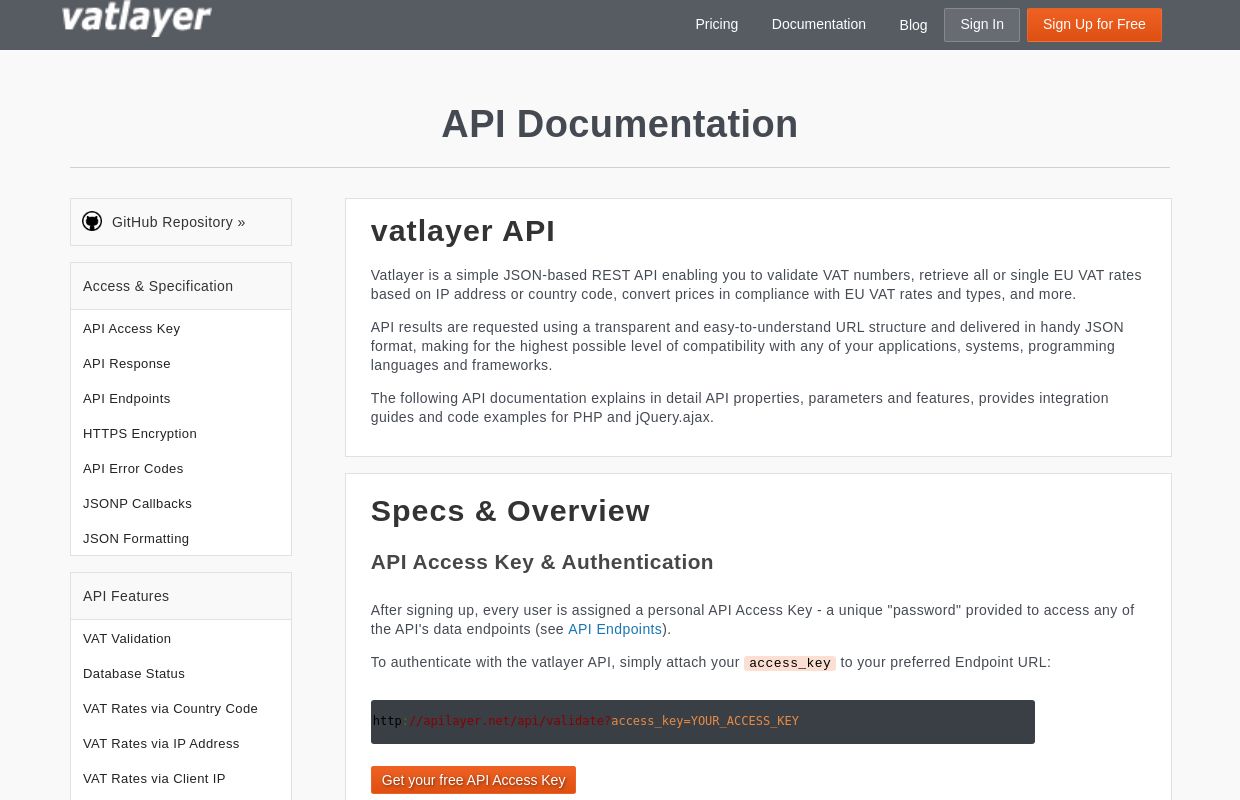Image resolution: width=1240 pixels, height=800 pixels.
Task: Click the Specs & Overview heading
Action: 510,511
